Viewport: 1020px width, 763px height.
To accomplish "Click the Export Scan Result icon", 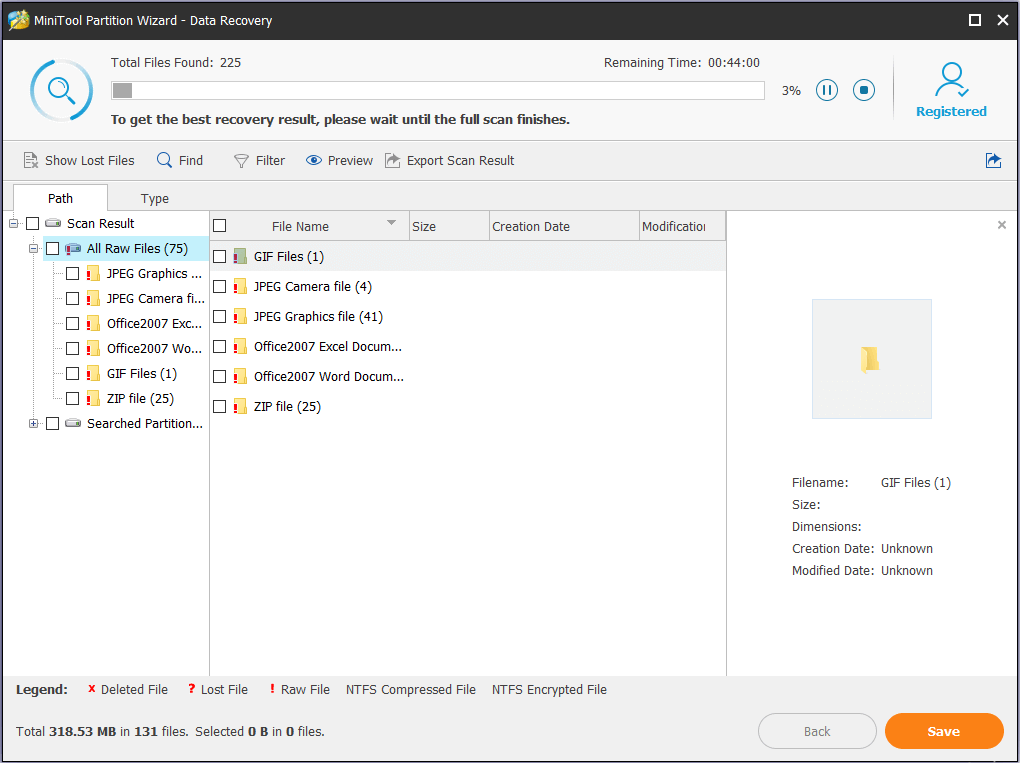I will point(392,160).
